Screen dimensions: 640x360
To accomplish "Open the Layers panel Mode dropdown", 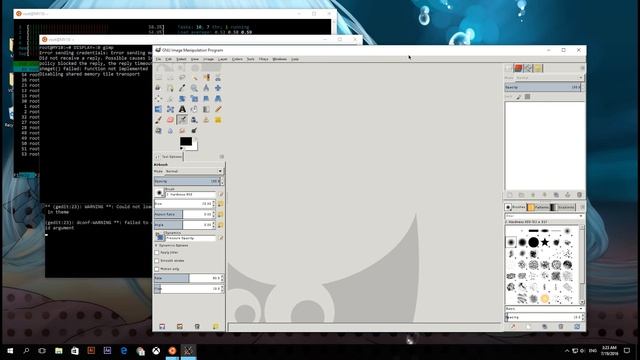I will [x=549, y=78].
